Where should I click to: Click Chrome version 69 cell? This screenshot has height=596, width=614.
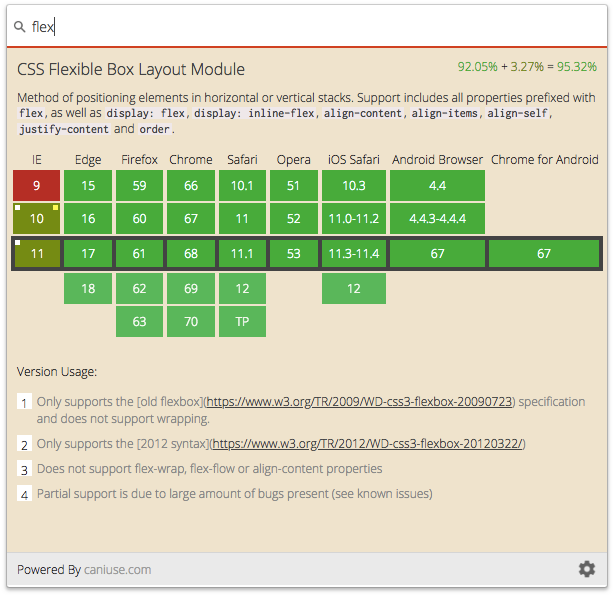click(191, 289)
